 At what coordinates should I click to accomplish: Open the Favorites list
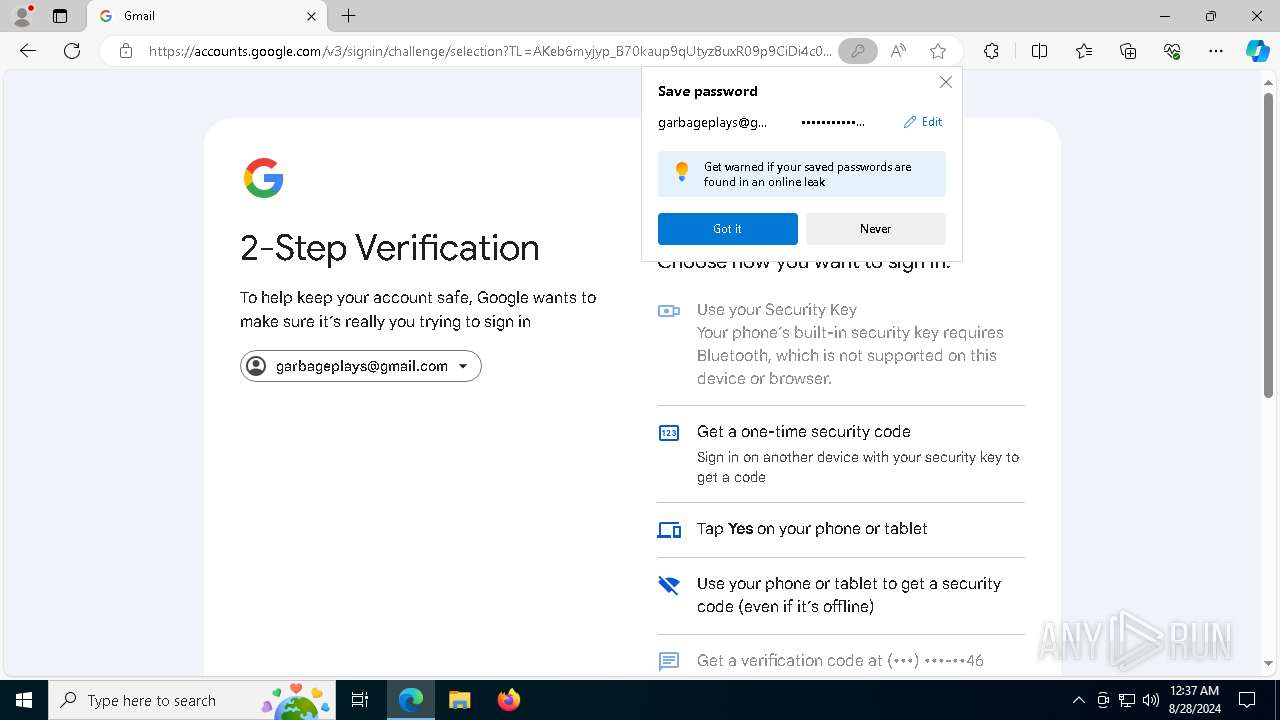click(1084, 51)
